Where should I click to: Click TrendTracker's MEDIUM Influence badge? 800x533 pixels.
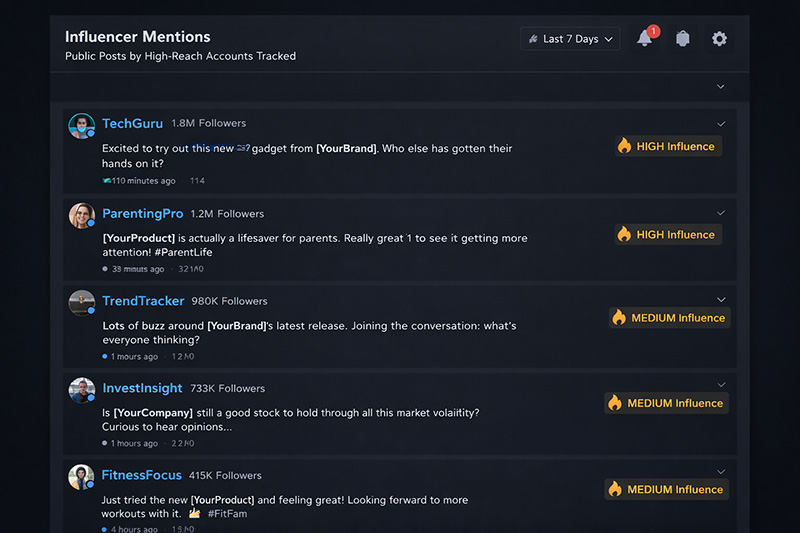point(669,318)
